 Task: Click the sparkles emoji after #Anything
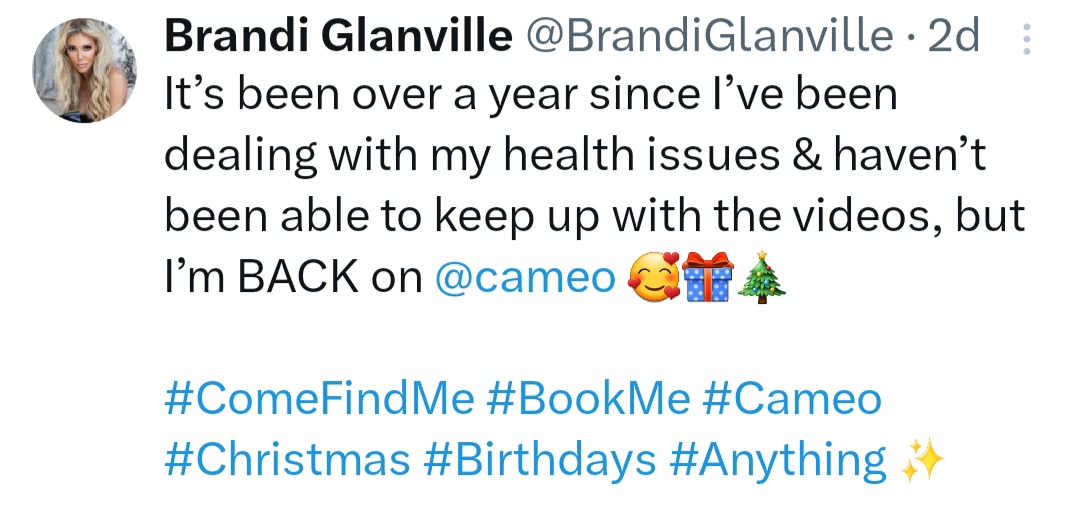pos(922,461)
